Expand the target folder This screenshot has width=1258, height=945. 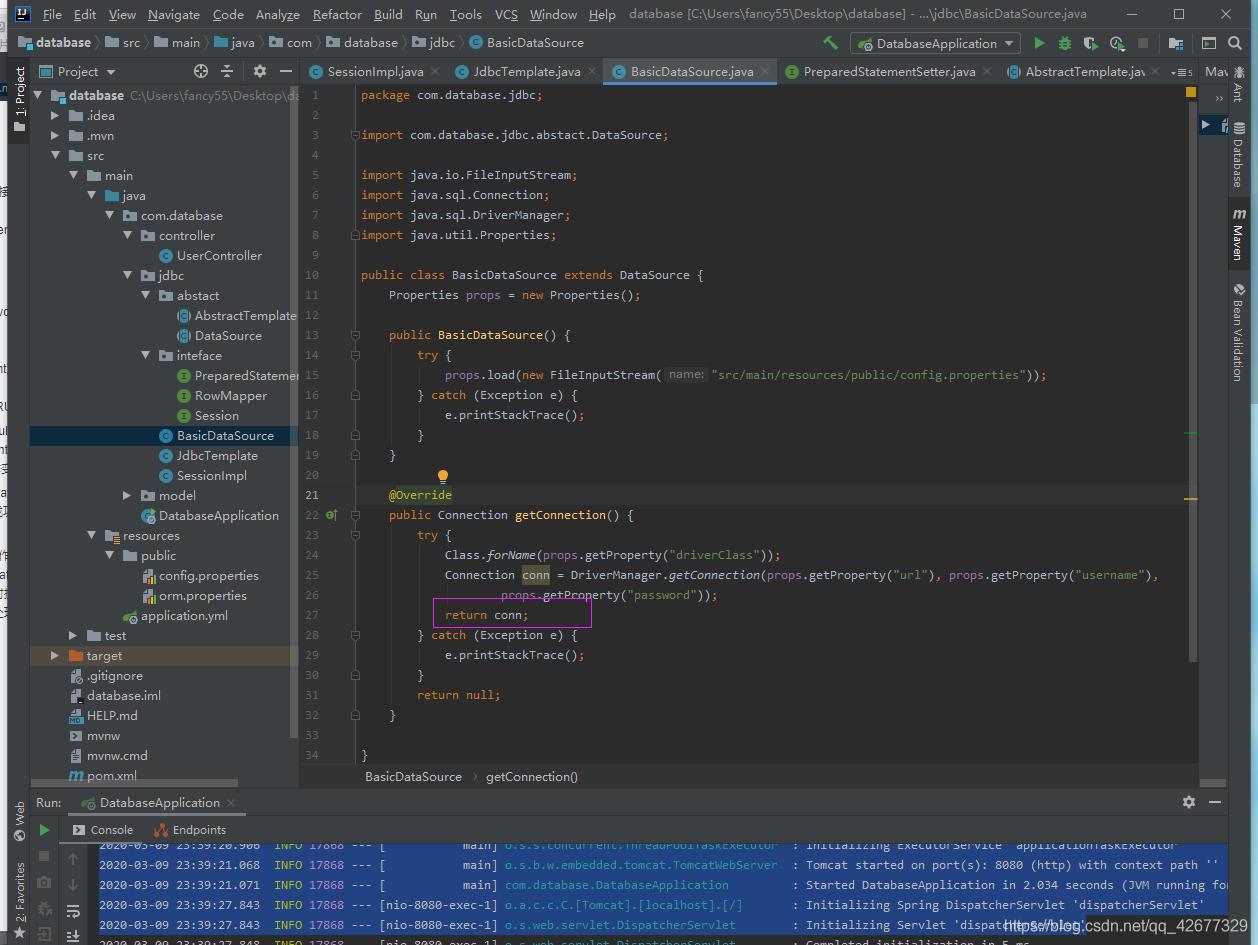coord(55,656)
